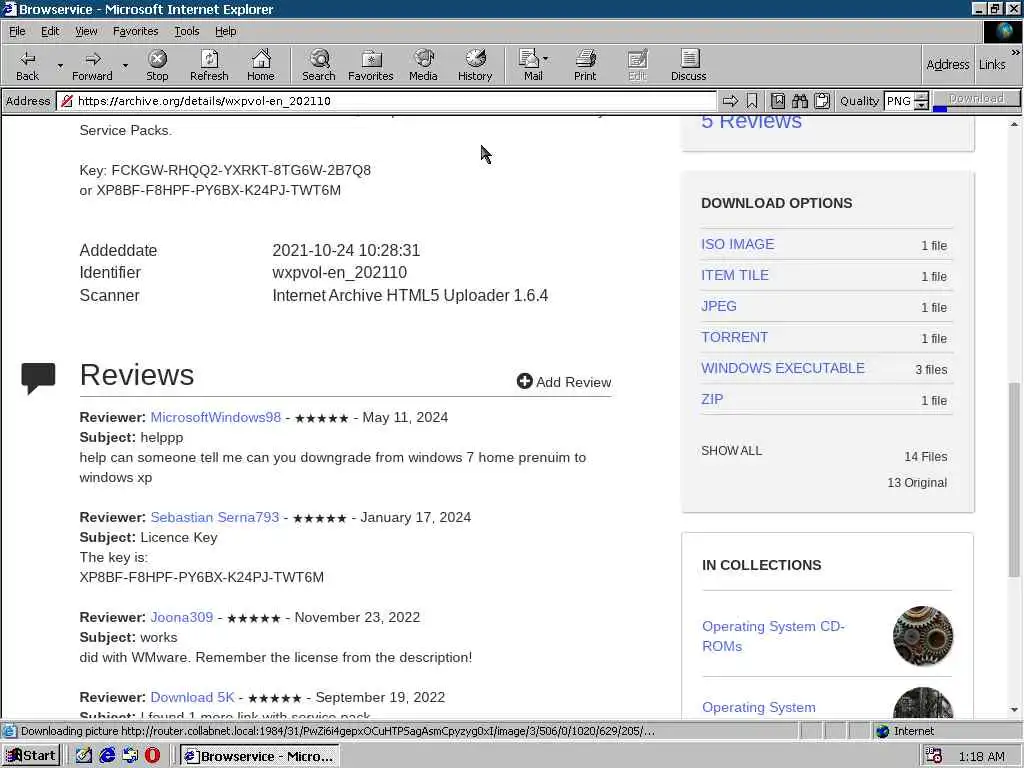The height and width of the screenshot is (768, 1024).
Task: Open the ZIP download link
Action: (x=712, y=399)
